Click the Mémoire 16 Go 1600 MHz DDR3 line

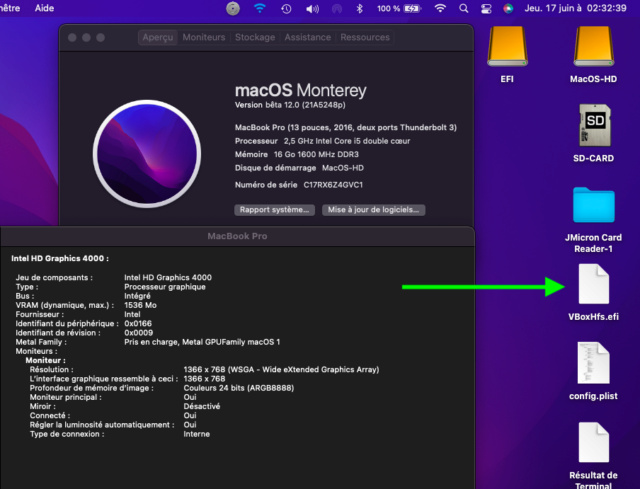pos(297,154)
